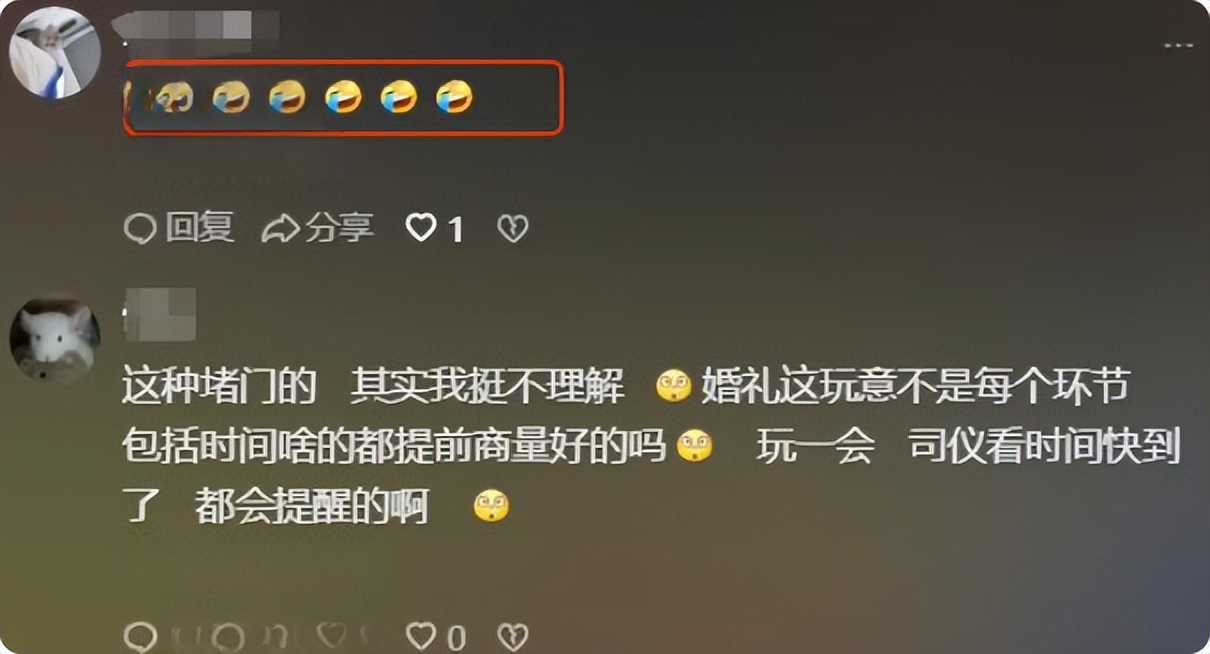This screenshot has height=654, width=1210.
Task: Dislike the emoji comment with broken heart
Action: pos(512,229)
